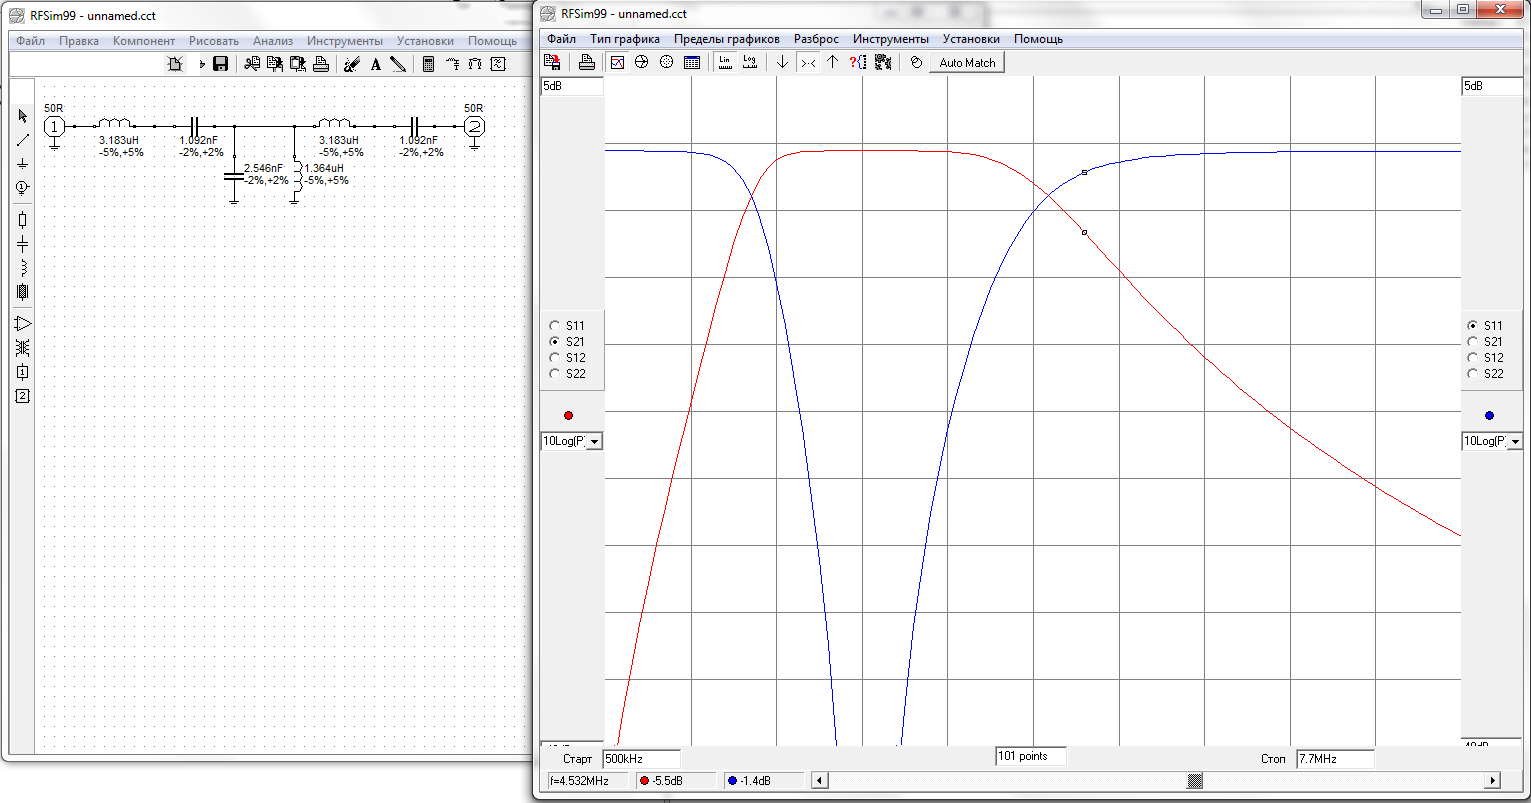Select right axis S21 radio button
Image resolution: width=1531 pixels, height=803 pixels.
tap(1473, 342)
